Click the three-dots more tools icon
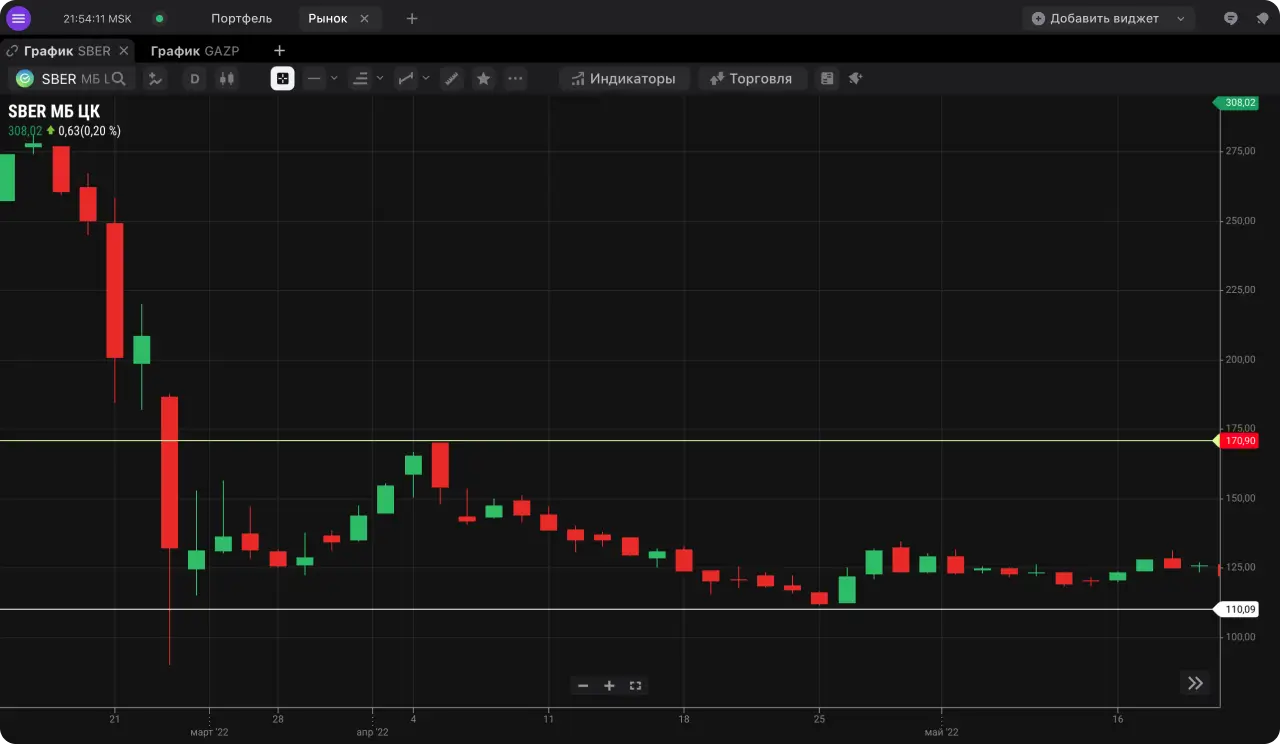 [x=515, y=79]
